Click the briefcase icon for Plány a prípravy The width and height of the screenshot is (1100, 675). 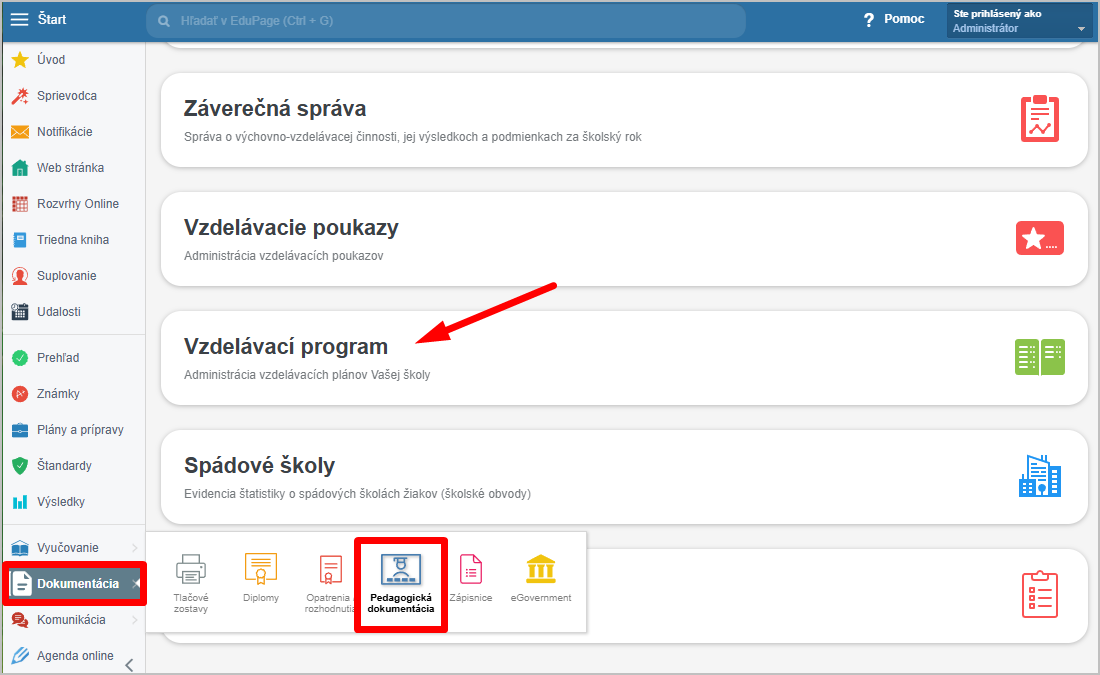pos(20,429)
